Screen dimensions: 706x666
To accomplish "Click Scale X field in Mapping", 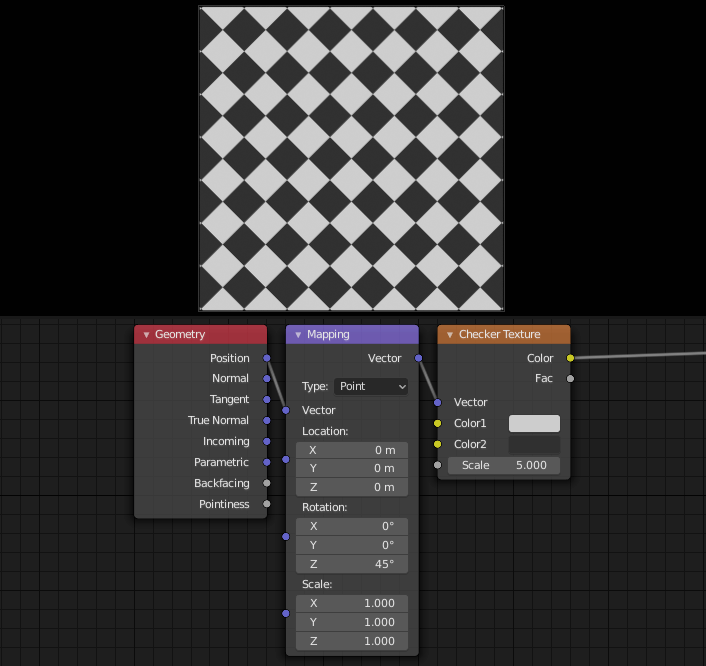I will pos(352,603).
